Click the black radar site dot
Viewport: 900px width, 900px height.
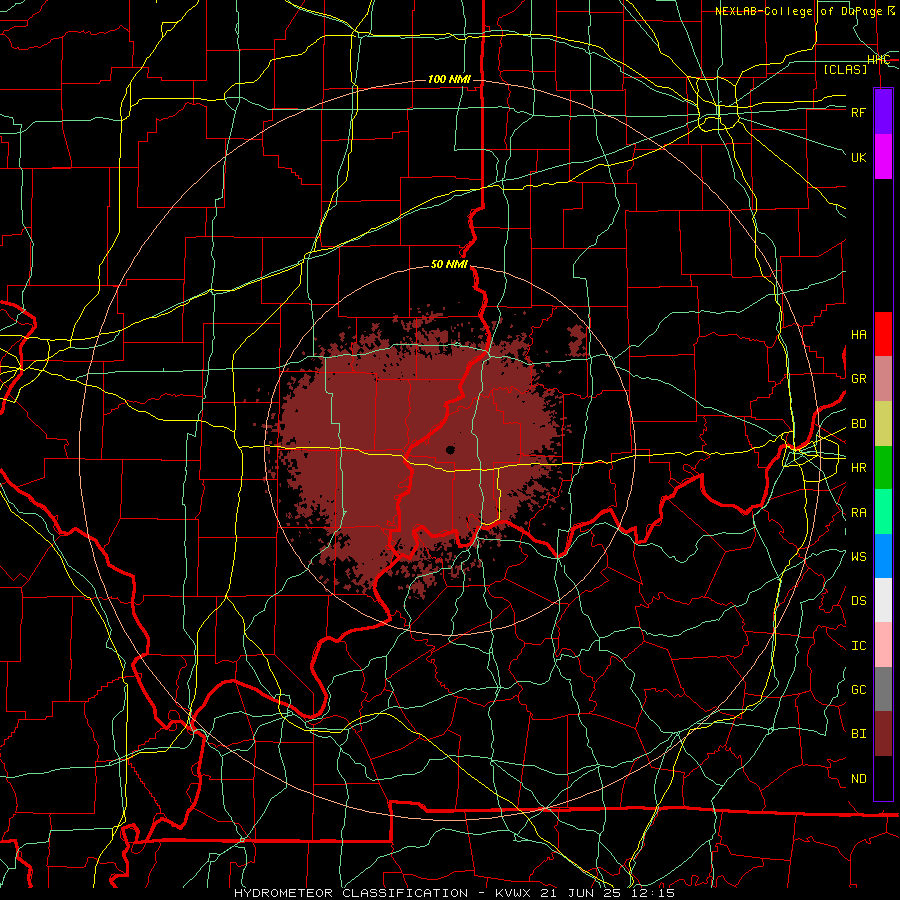tap(450, 449)
